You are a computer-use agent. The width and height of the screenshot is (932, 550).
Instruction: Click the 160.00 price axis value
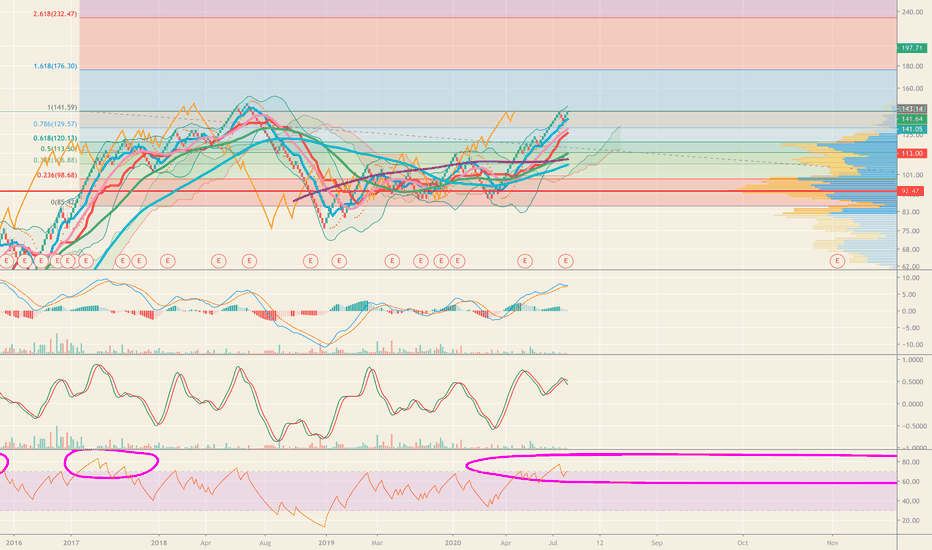(x=912, y=89)
